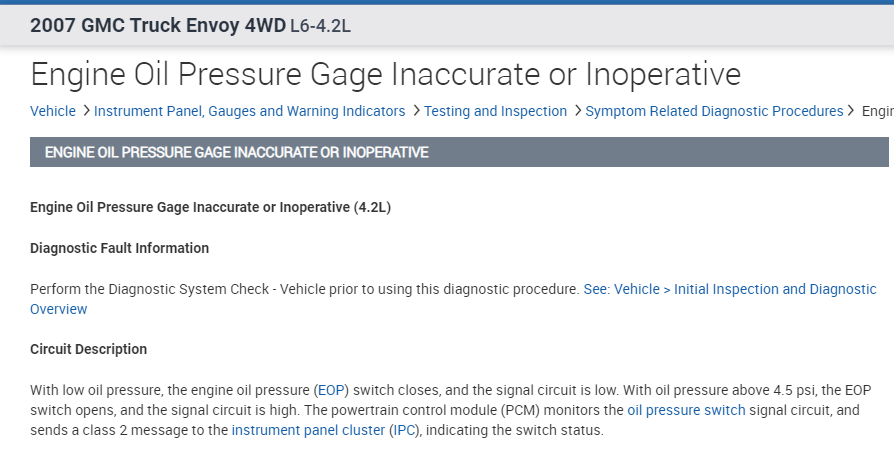The height and width of the screenshot is (457, 894).
Task: Click the chevron right after Vehicle breadcrumb
Action: pyautogui.click(x=86, y=111)
